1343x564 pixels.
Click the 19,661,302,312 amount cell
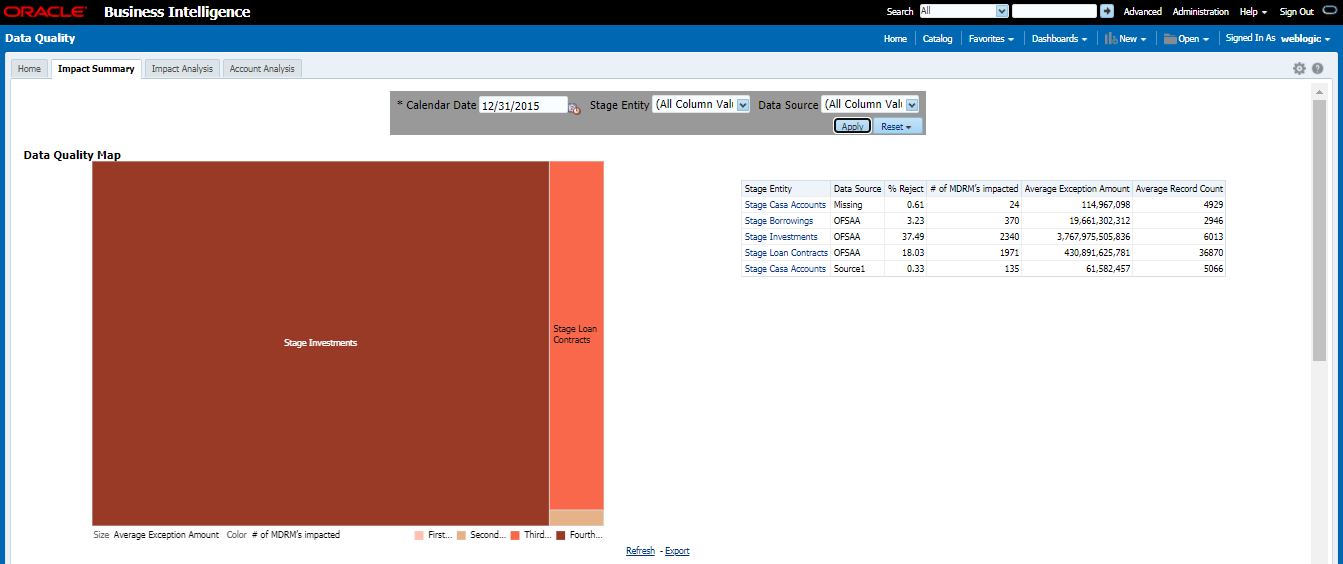(x=1077, y=221)
